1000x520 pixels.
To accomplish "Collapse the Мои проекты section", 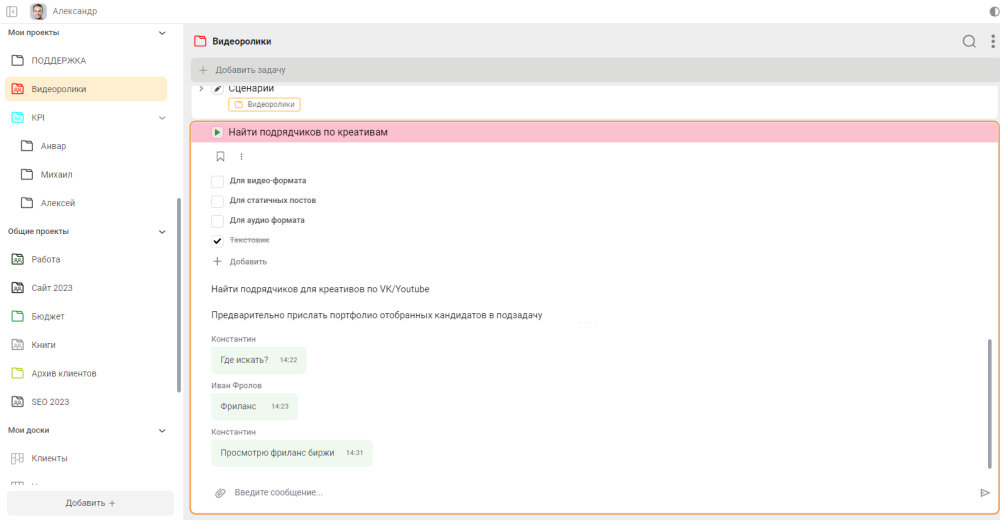I will coord(162,33).
